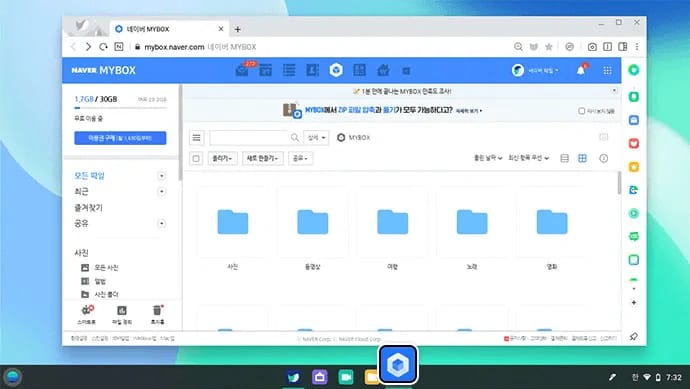Select 즐겨찾기 in the sidebar
The width and height of the screenshot is (690, 389).
(88, 208)
